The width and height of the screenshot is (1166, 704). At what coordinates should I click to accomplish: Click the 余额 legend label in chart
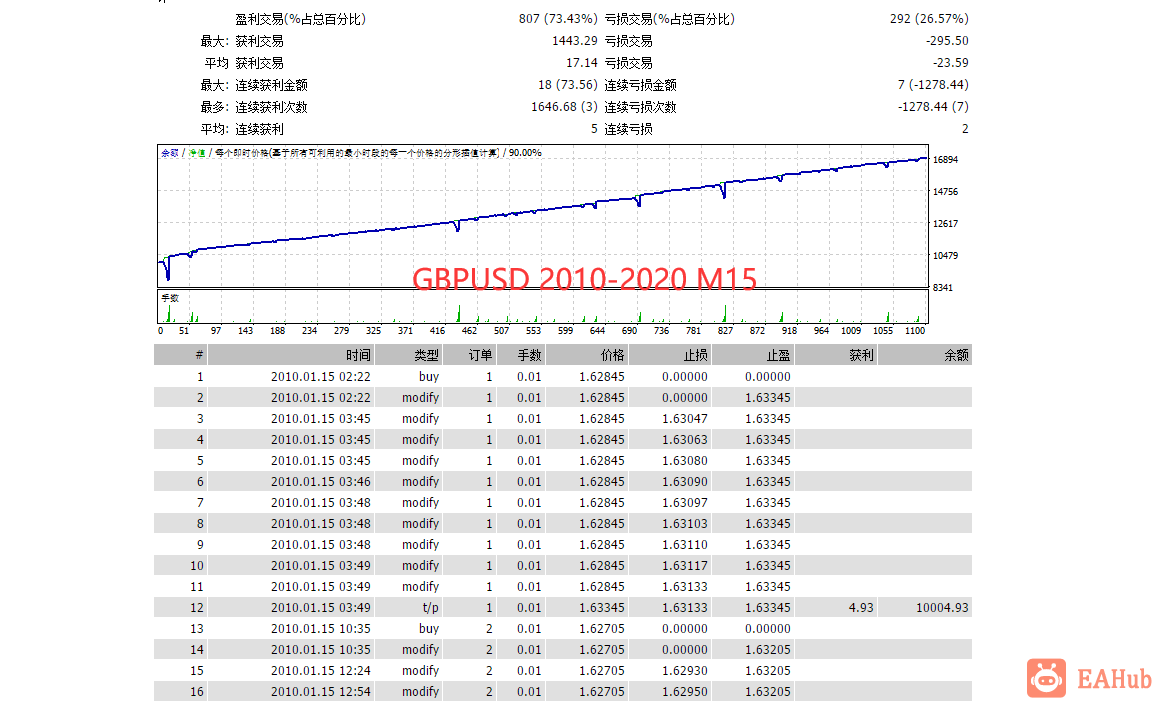170,153
